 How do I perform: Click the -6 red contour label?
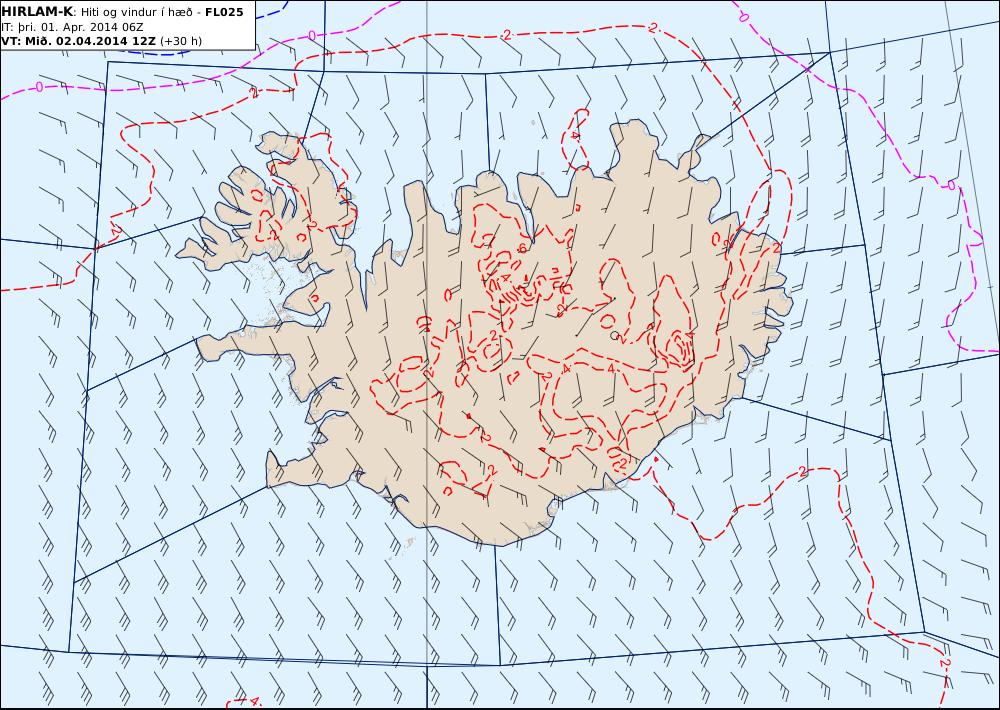[521, 249]
